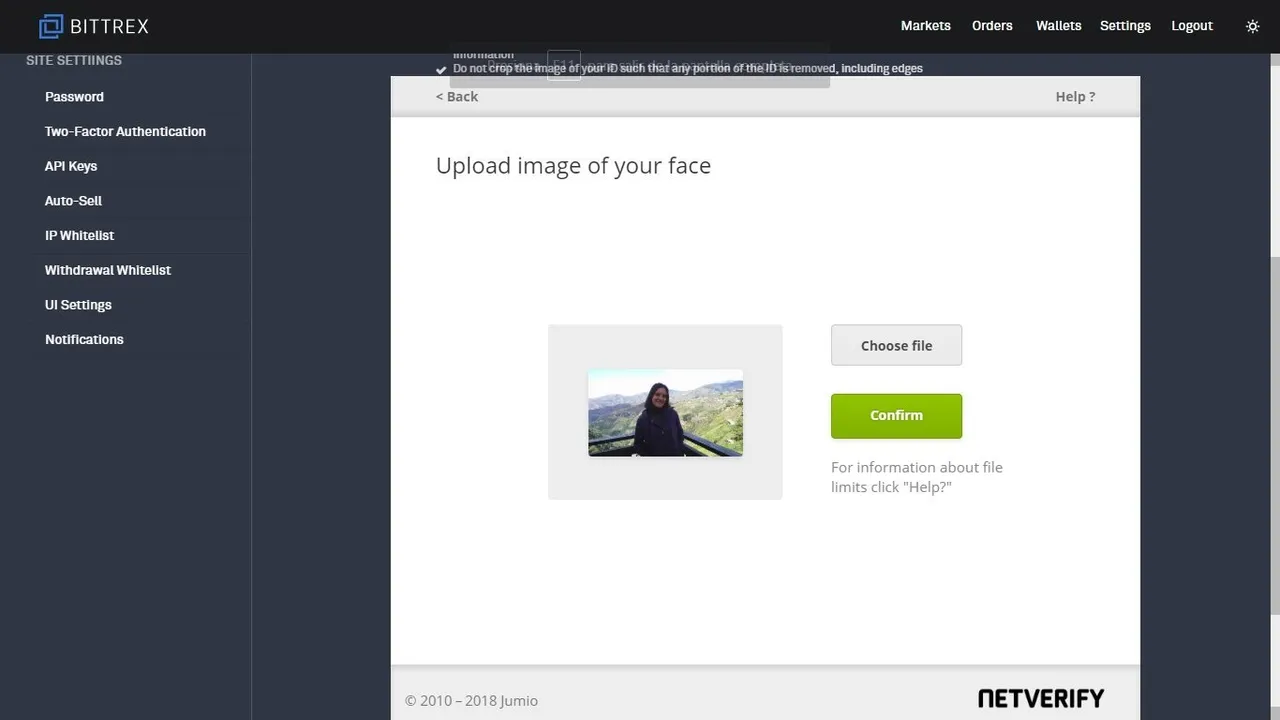The width and height of the screenshot is (1280, 720).
Task: Click the page's vertical scrollbar
Action: tap(1275, 435)
